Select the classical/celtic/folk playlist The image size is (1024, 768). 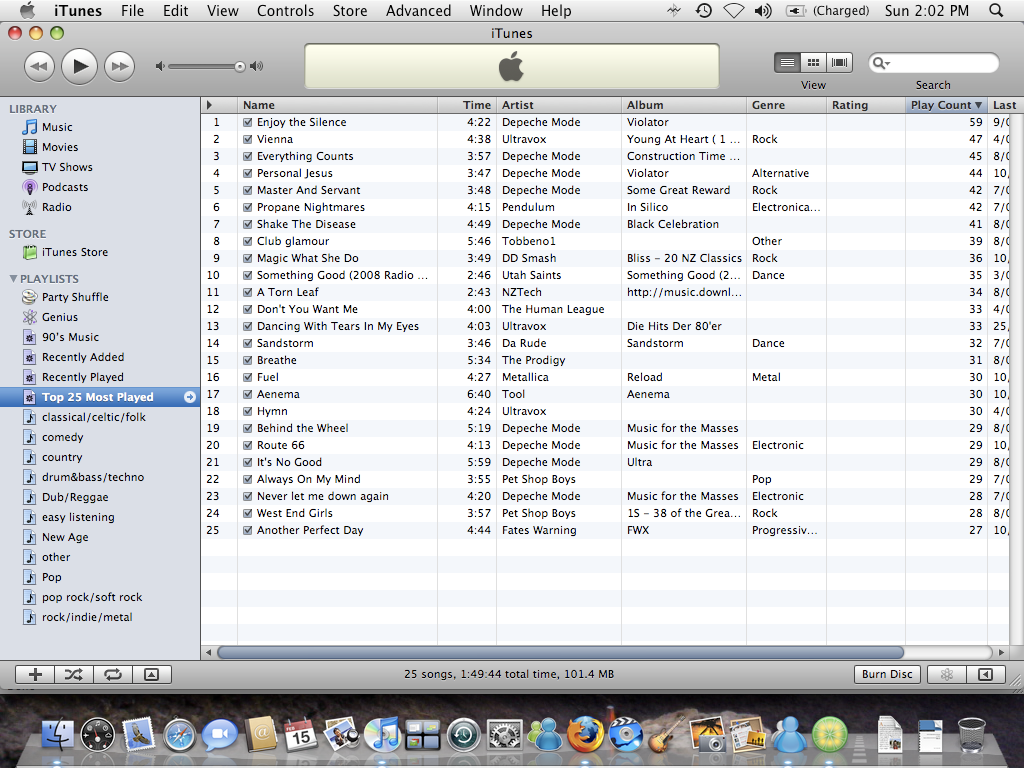(x=100, y=417)
